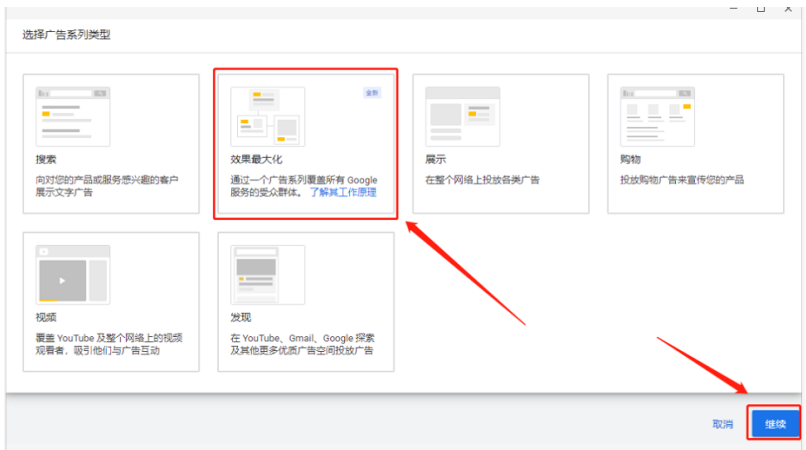Viewport: 806px width, 450px height.
Task: Maximize the window
Action: pyautogui.click(x=761, y=8)
